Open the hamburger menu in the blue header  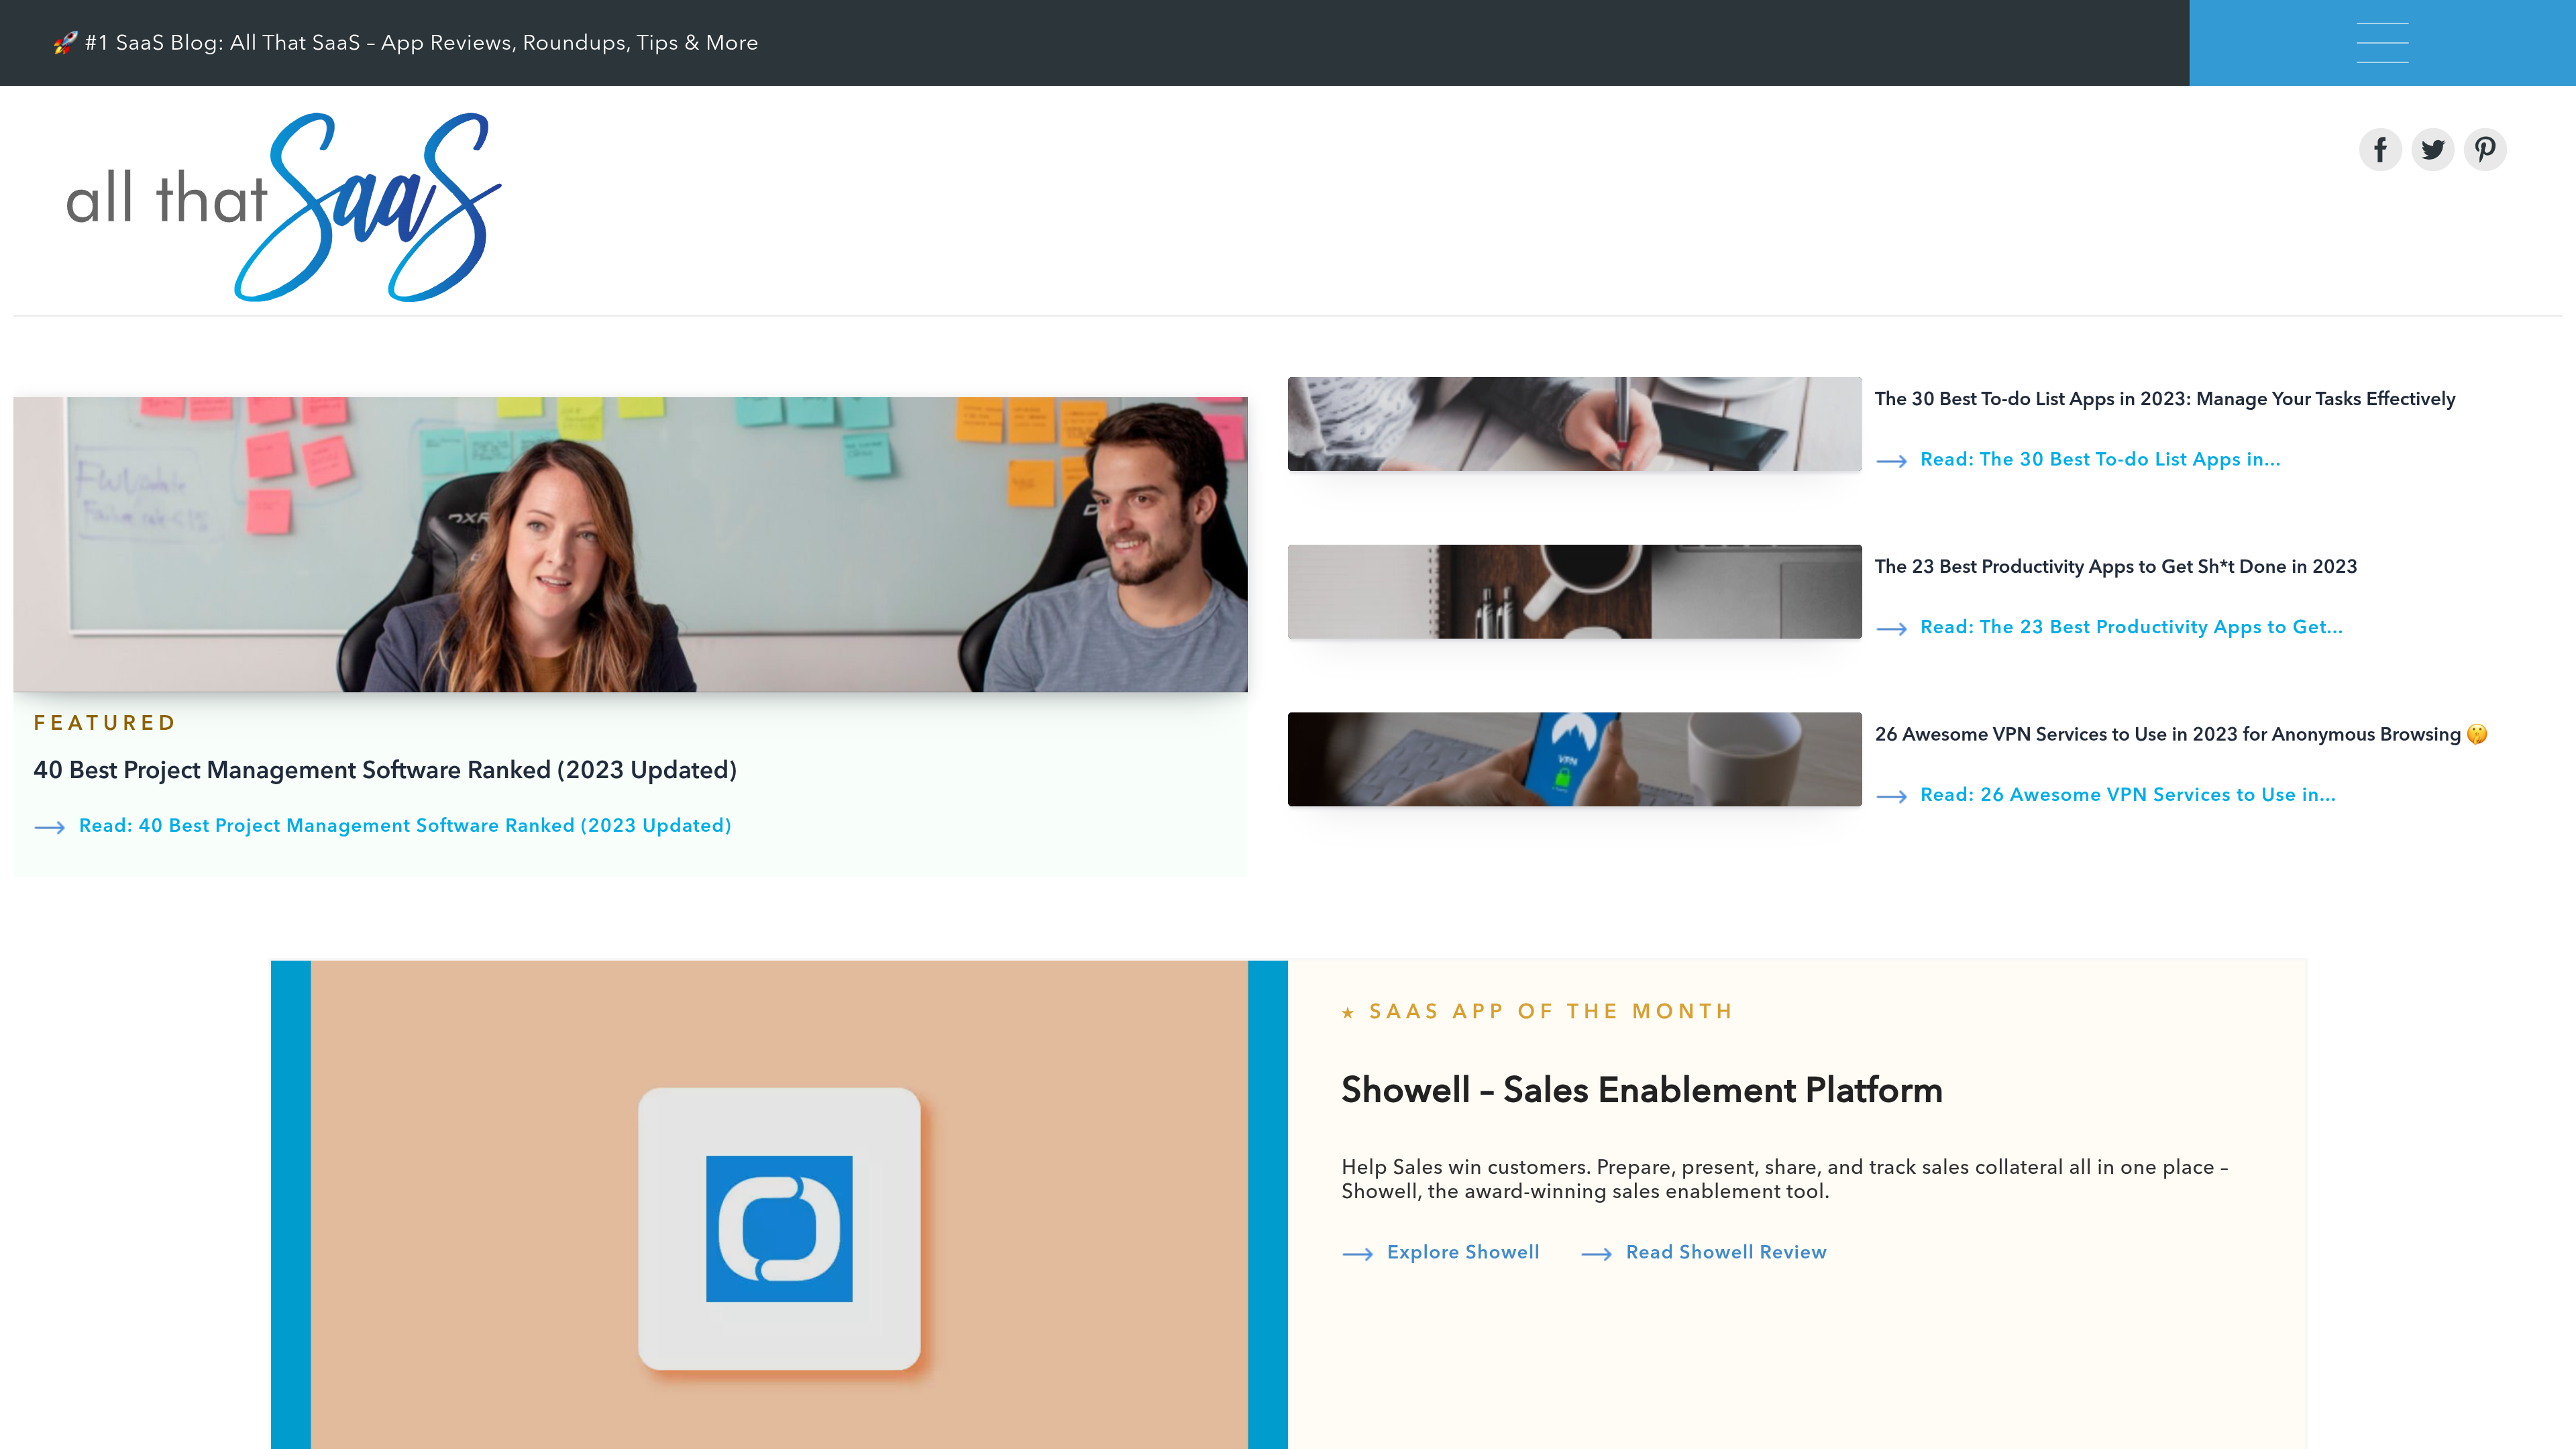(2382, 43)
